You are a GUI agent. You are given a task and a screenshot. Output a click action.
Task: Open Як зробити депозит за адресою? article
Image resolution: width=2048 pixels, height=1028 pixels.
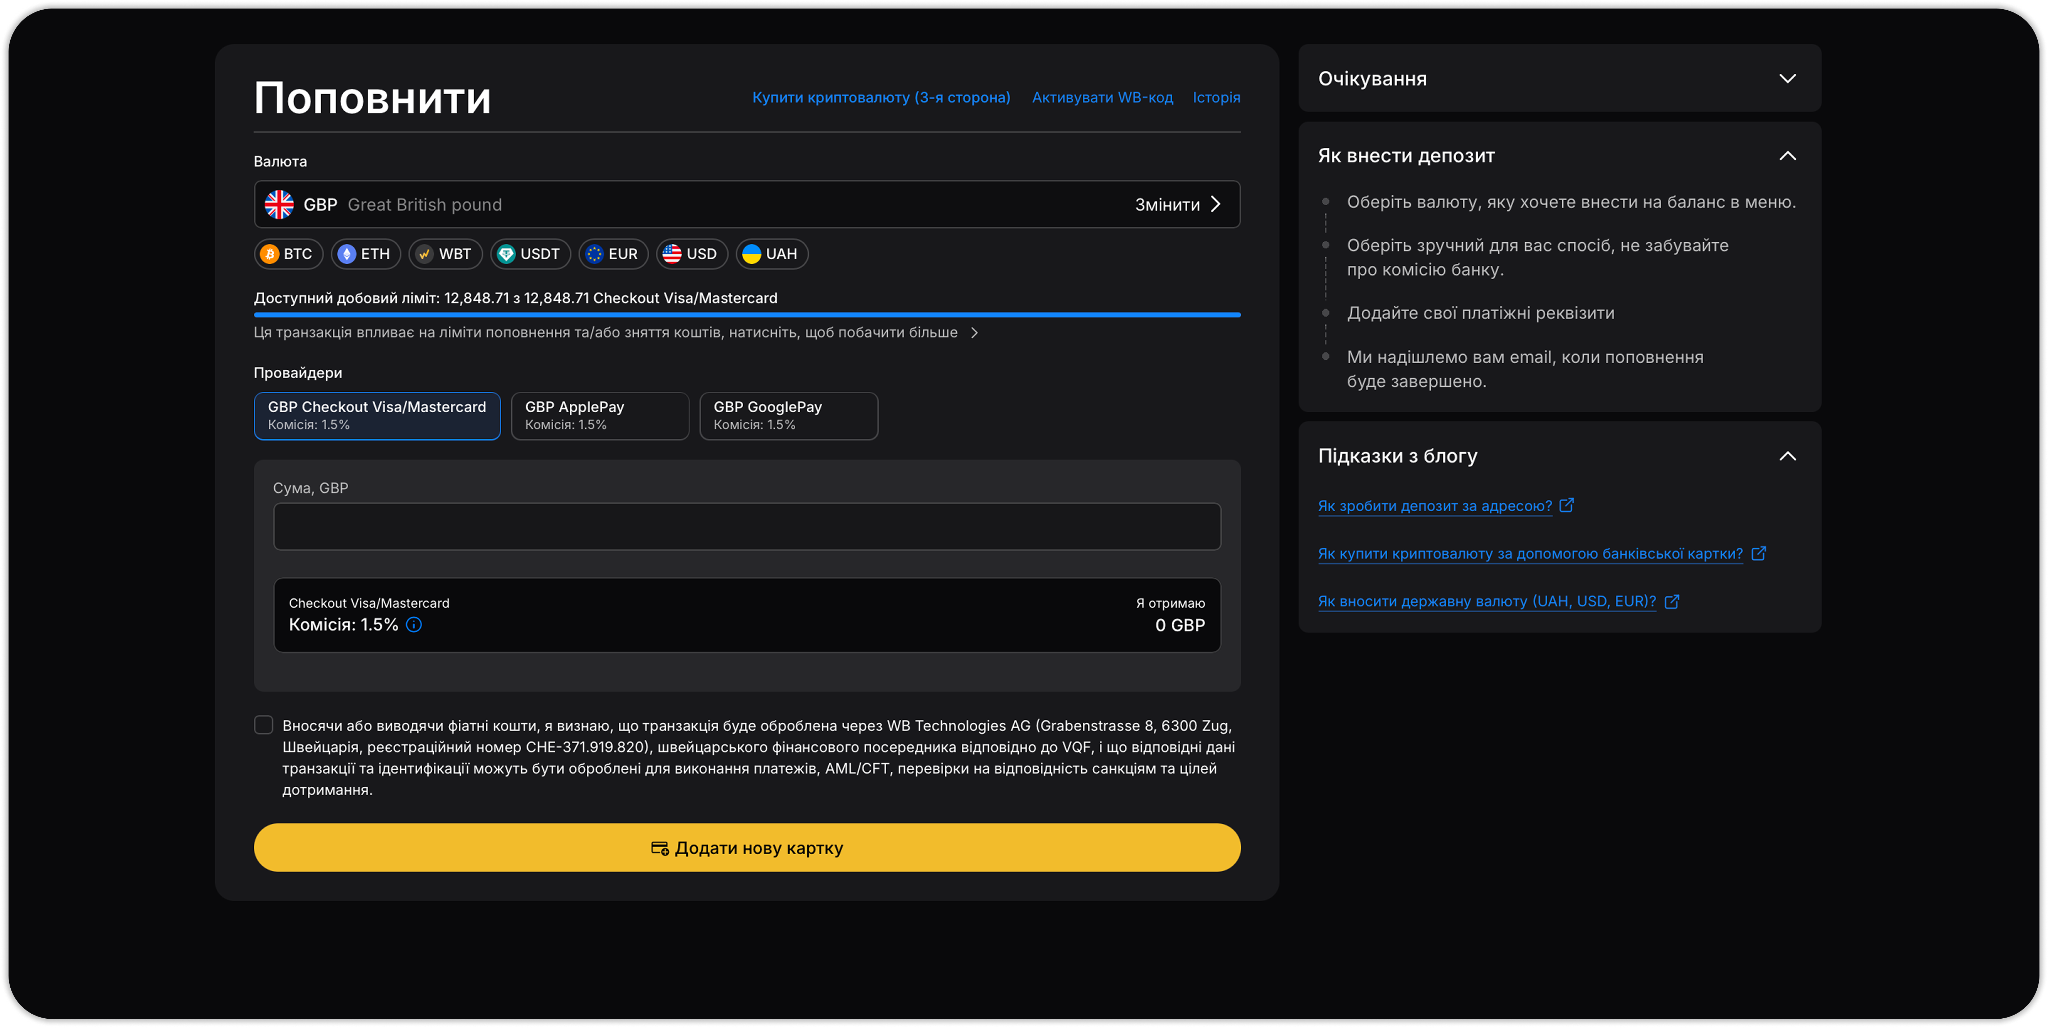pyautogui.click(x=1435, y=506)
